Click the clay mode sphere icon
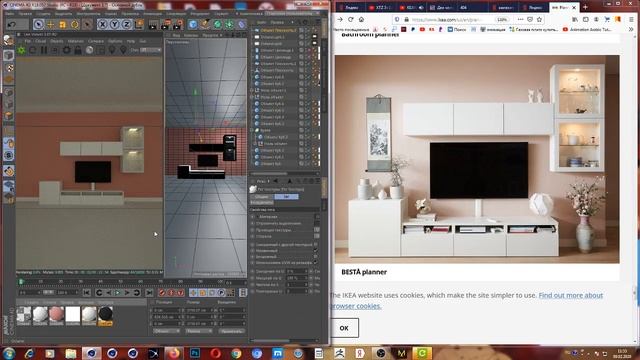The width and height of the screenshot is (640, 360). pyautogui.click(x=89, y=50)
